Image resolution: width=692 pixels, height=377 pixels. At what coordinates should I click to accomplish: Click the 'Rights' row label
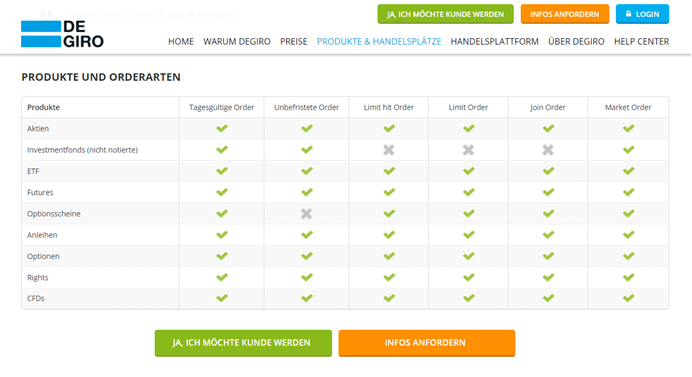[x=38, y=277]
